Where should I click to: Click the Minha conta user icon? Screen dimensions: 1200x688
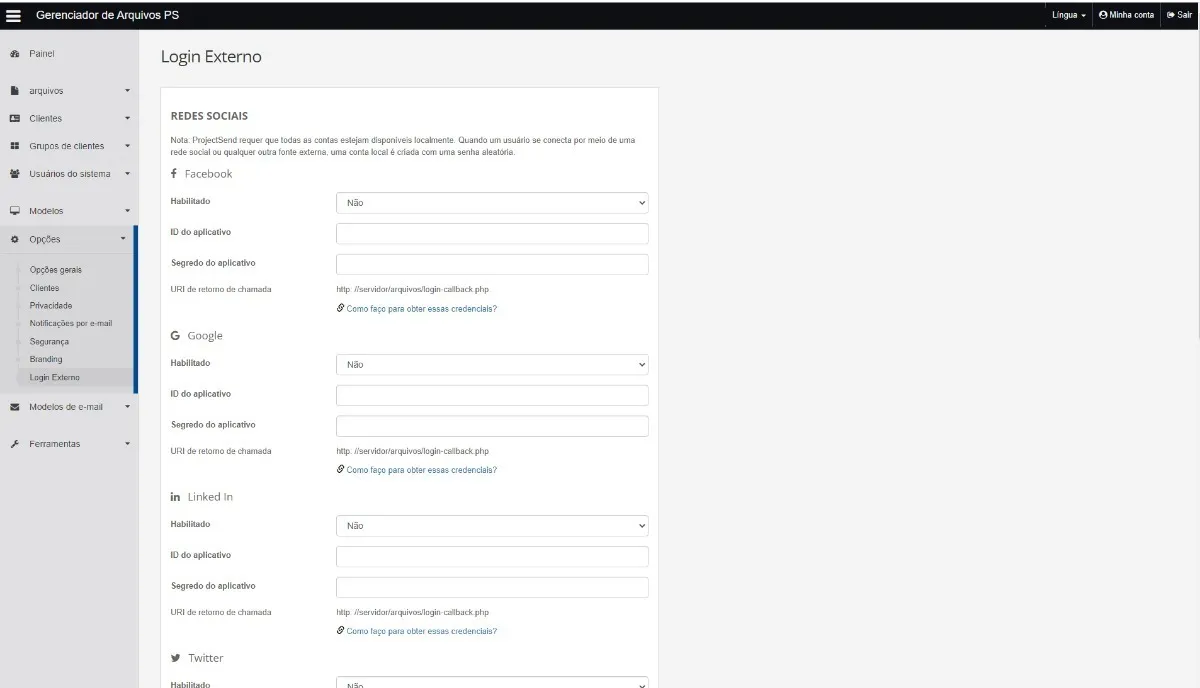(1103, 15)
